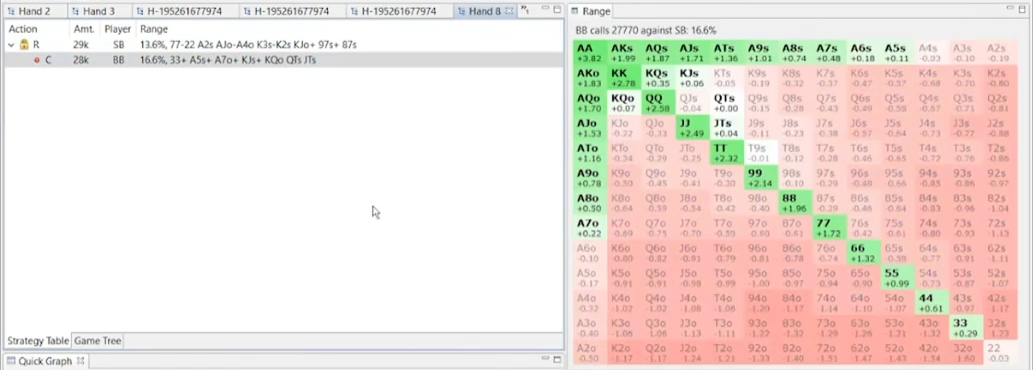The image size is (1033, 370).
Task: Select the 33 cell showing +0.29
Action: (966, 328)
